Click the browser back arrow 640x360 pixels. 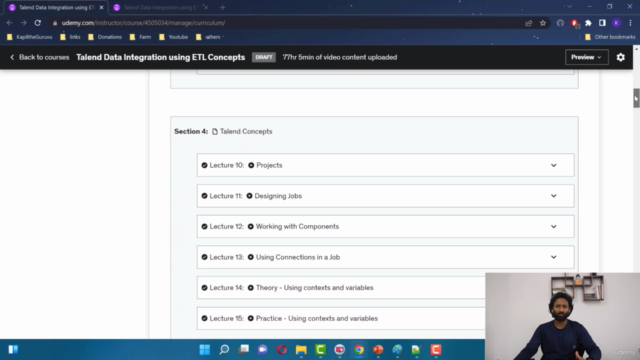[9, 23]
